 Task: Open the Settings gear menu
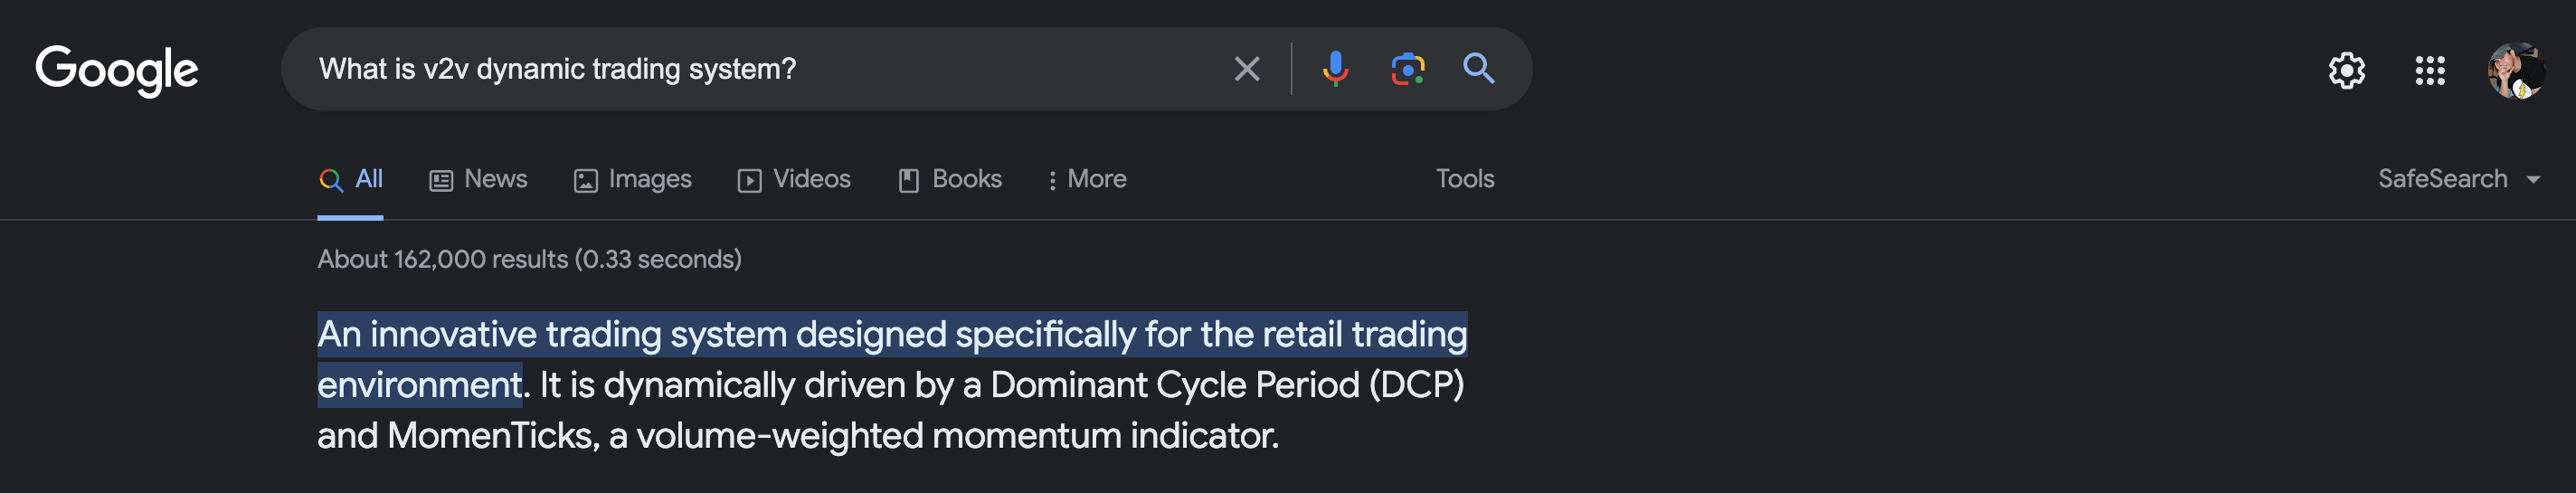point(2346,70)
